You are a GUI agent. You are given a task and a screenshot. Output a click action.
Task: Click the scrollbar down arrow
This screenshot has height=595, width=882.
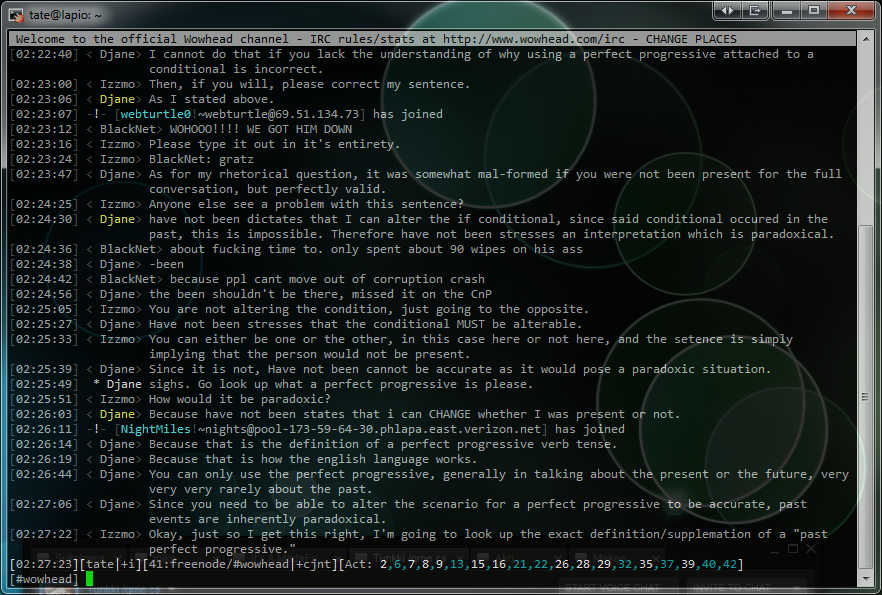[865, 580]
